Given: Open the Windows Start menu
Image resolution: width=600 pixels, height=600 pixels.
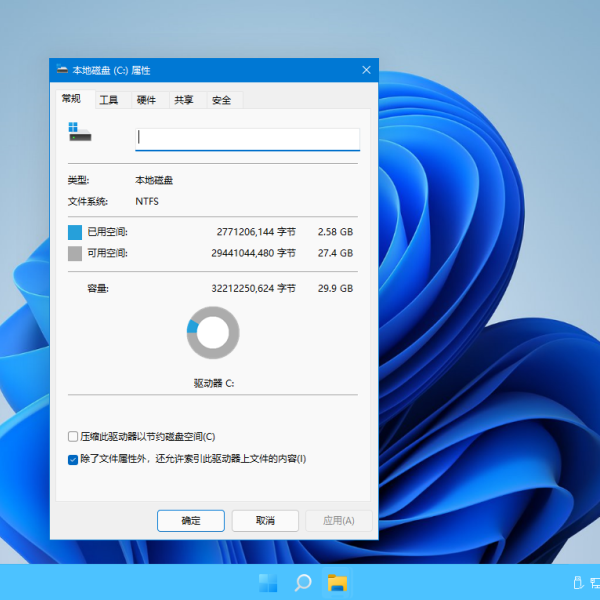Looking at the screenshot, I should (x=268, y=583).
